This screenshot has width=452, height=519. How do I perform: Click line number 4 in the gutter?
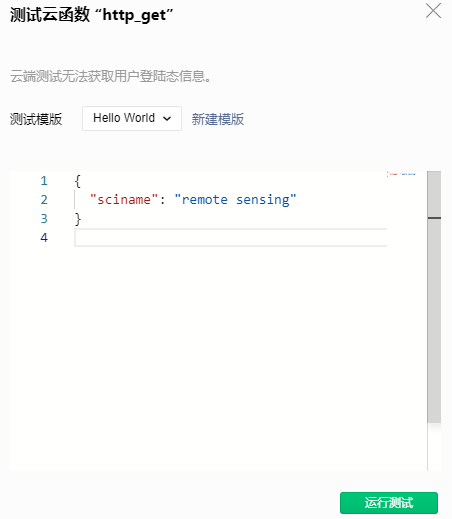tap(44, 238)
